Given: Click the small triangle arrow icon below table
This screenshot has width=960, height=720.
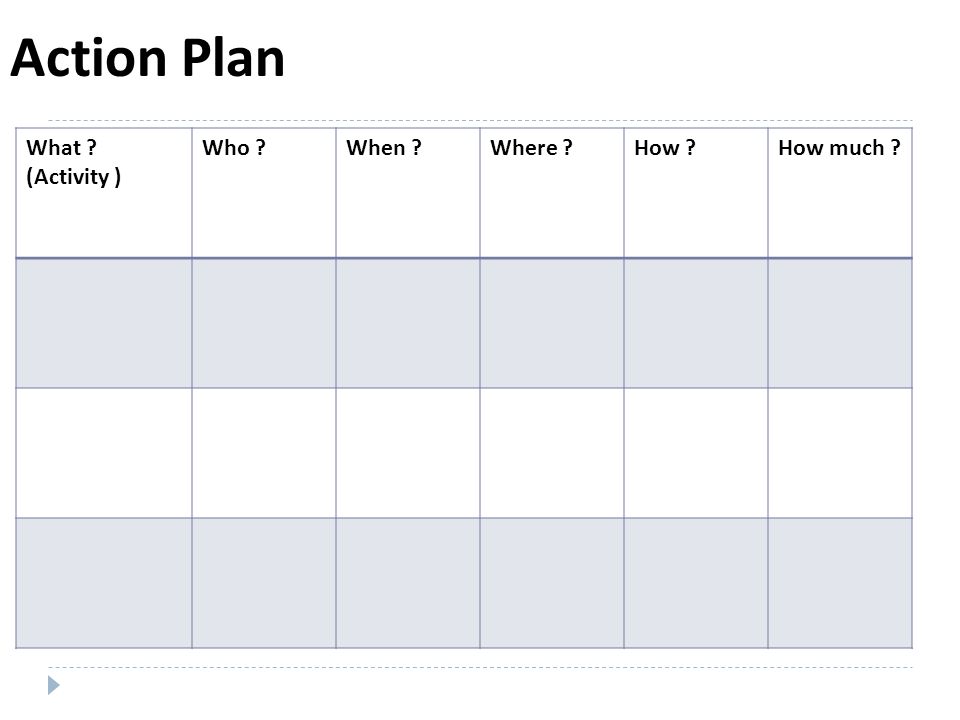Looking at the screenshot, I should (x=54, y=685).
